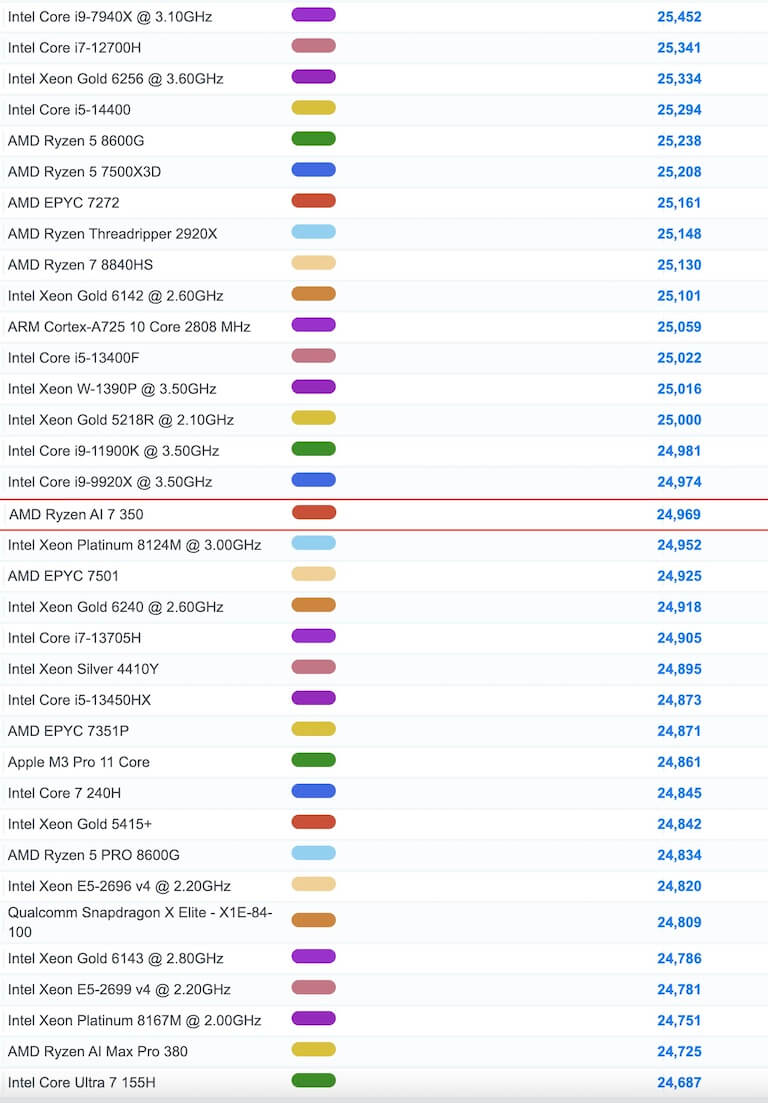Viewport: 768px width, 1103px height.
Task: Click the score 25,452 for Core i9-7940X
Action: point(679,17)
